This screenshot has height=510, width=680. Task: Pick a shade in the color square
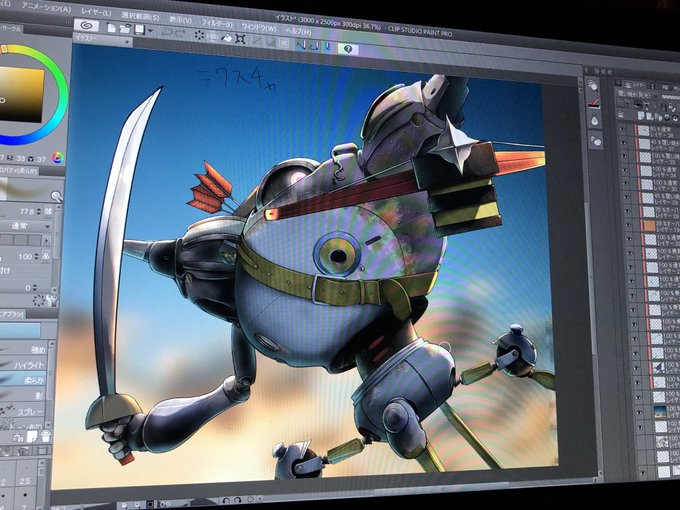tap(21, 93)
